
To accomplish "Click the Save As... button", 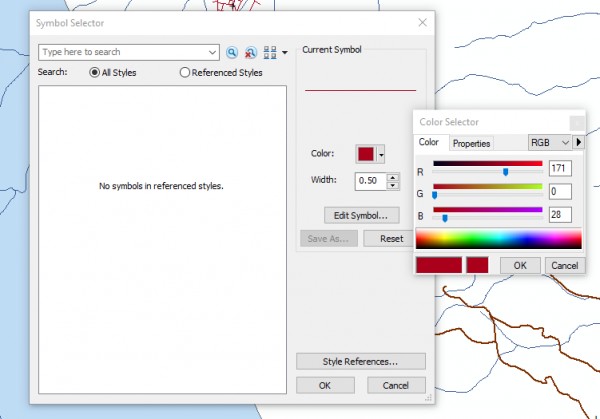I will pyautogui.click(x=329, y=239).
